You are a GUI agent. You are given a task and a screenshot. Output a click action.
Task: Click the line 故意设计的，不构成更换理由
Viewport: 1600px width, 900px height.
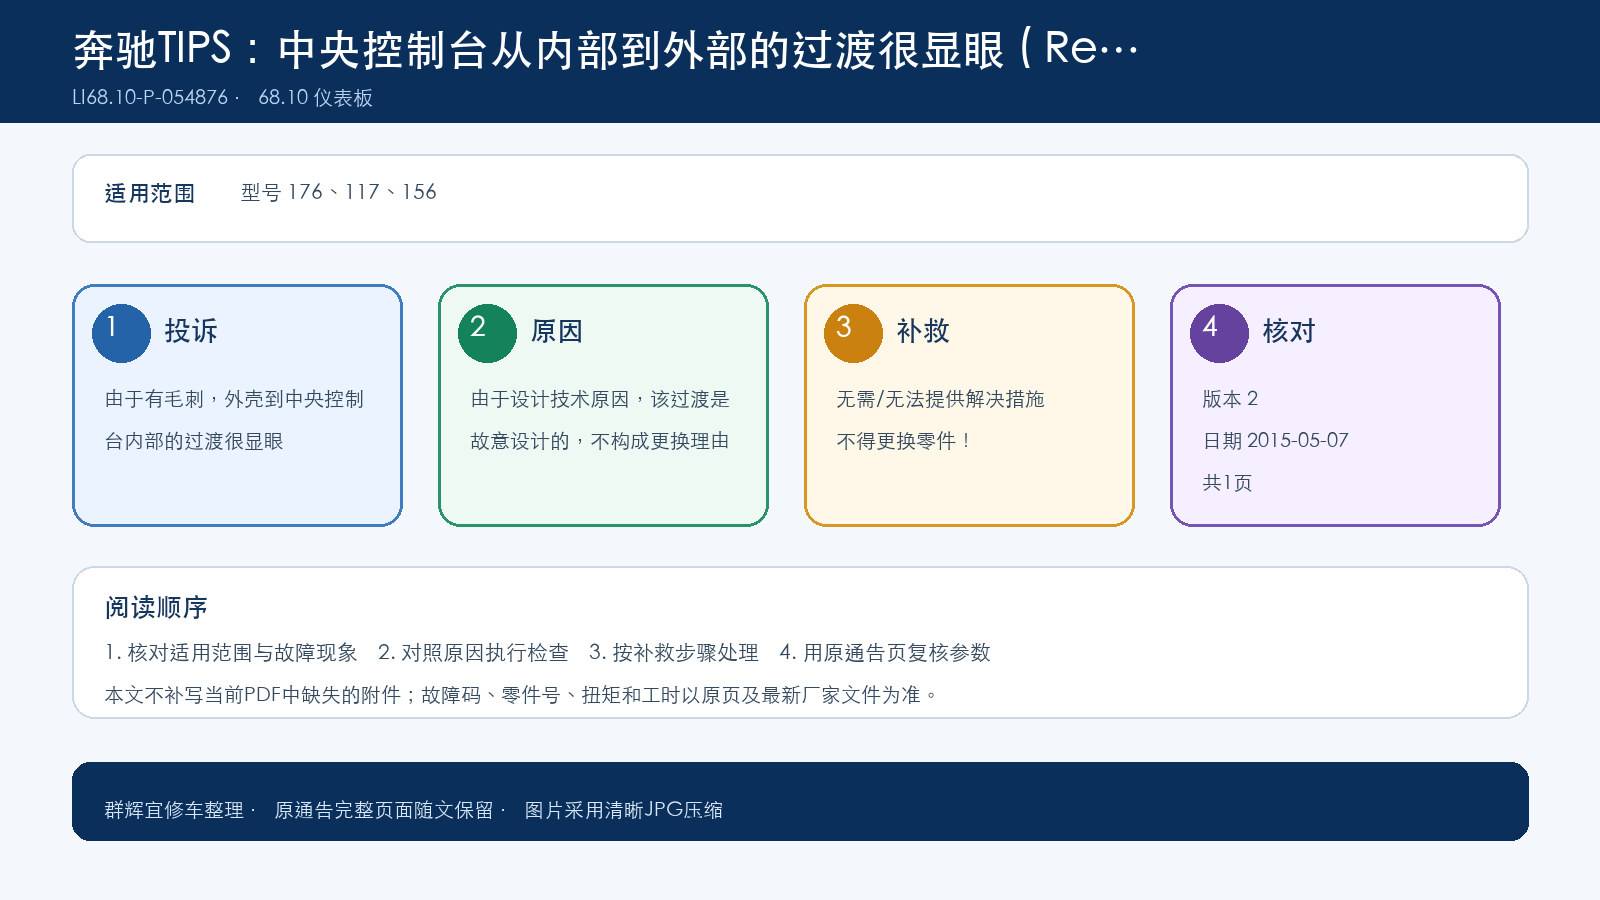coord(600,441)
